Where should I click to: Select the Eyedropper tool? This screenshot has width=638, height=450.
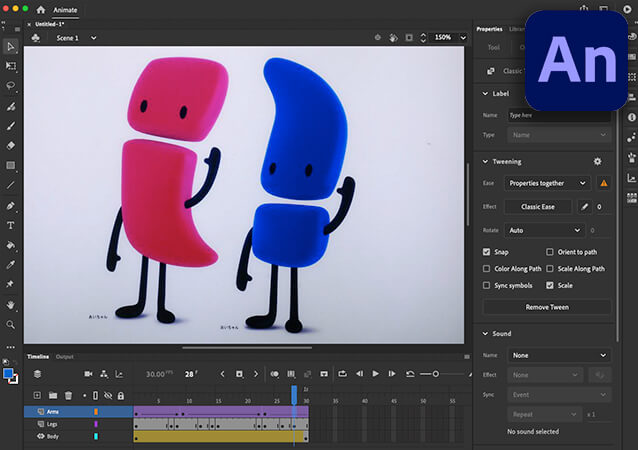coord(11,265)
